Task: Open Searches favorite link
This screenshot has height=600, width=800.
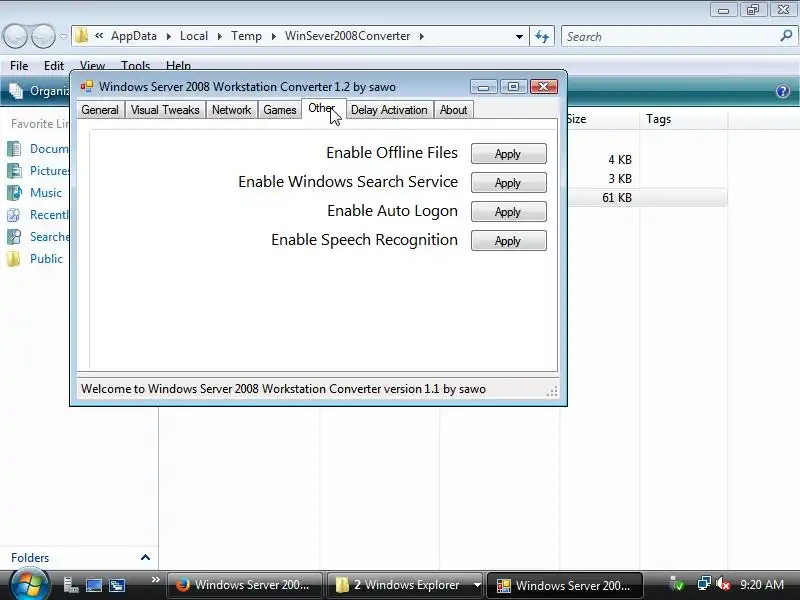Action: (38, 237)
